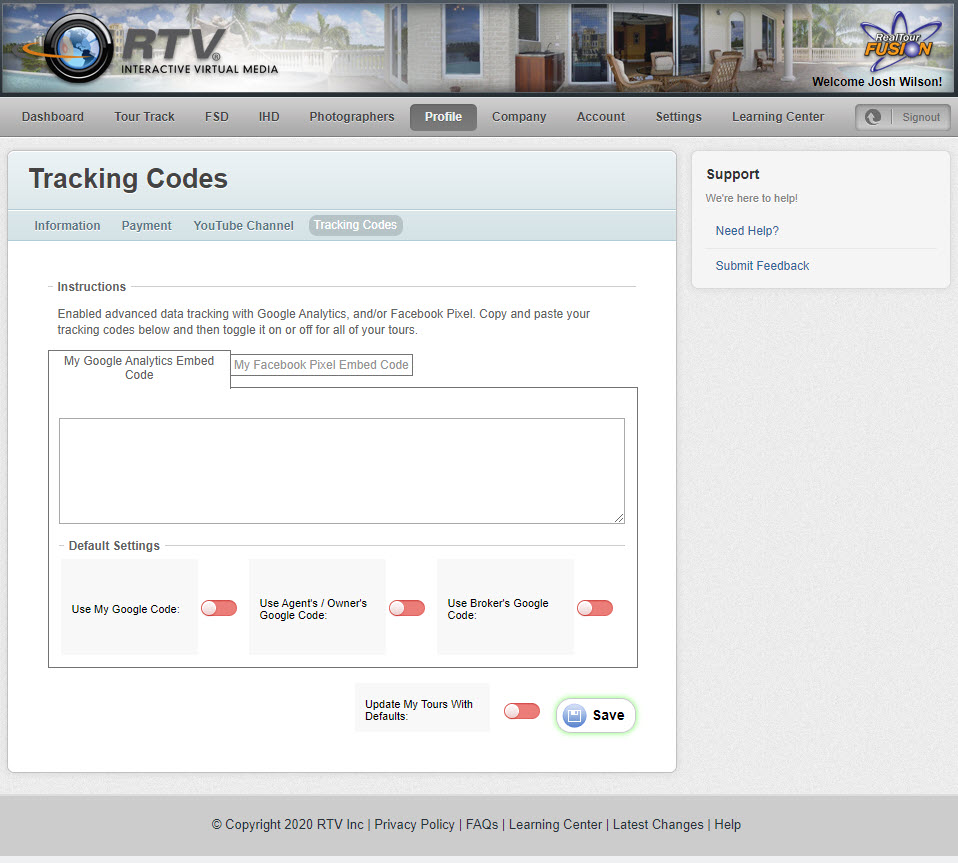
Task: Open Privacy Policy in the footer
Action: 414,825
